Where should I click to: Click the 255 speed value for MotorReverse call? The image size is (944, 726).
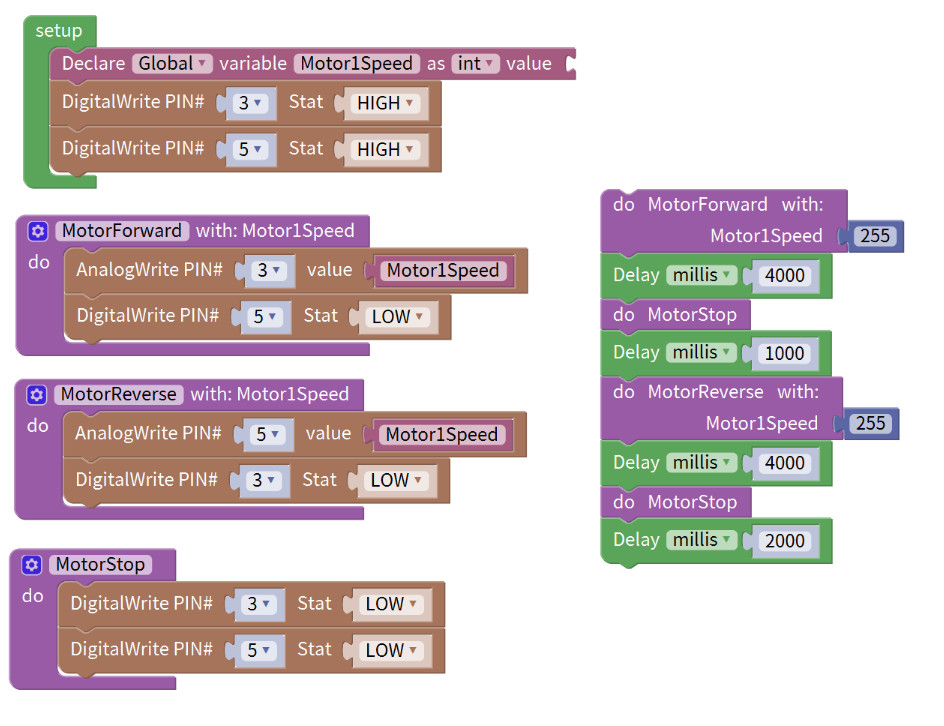(x=871, y=423)
